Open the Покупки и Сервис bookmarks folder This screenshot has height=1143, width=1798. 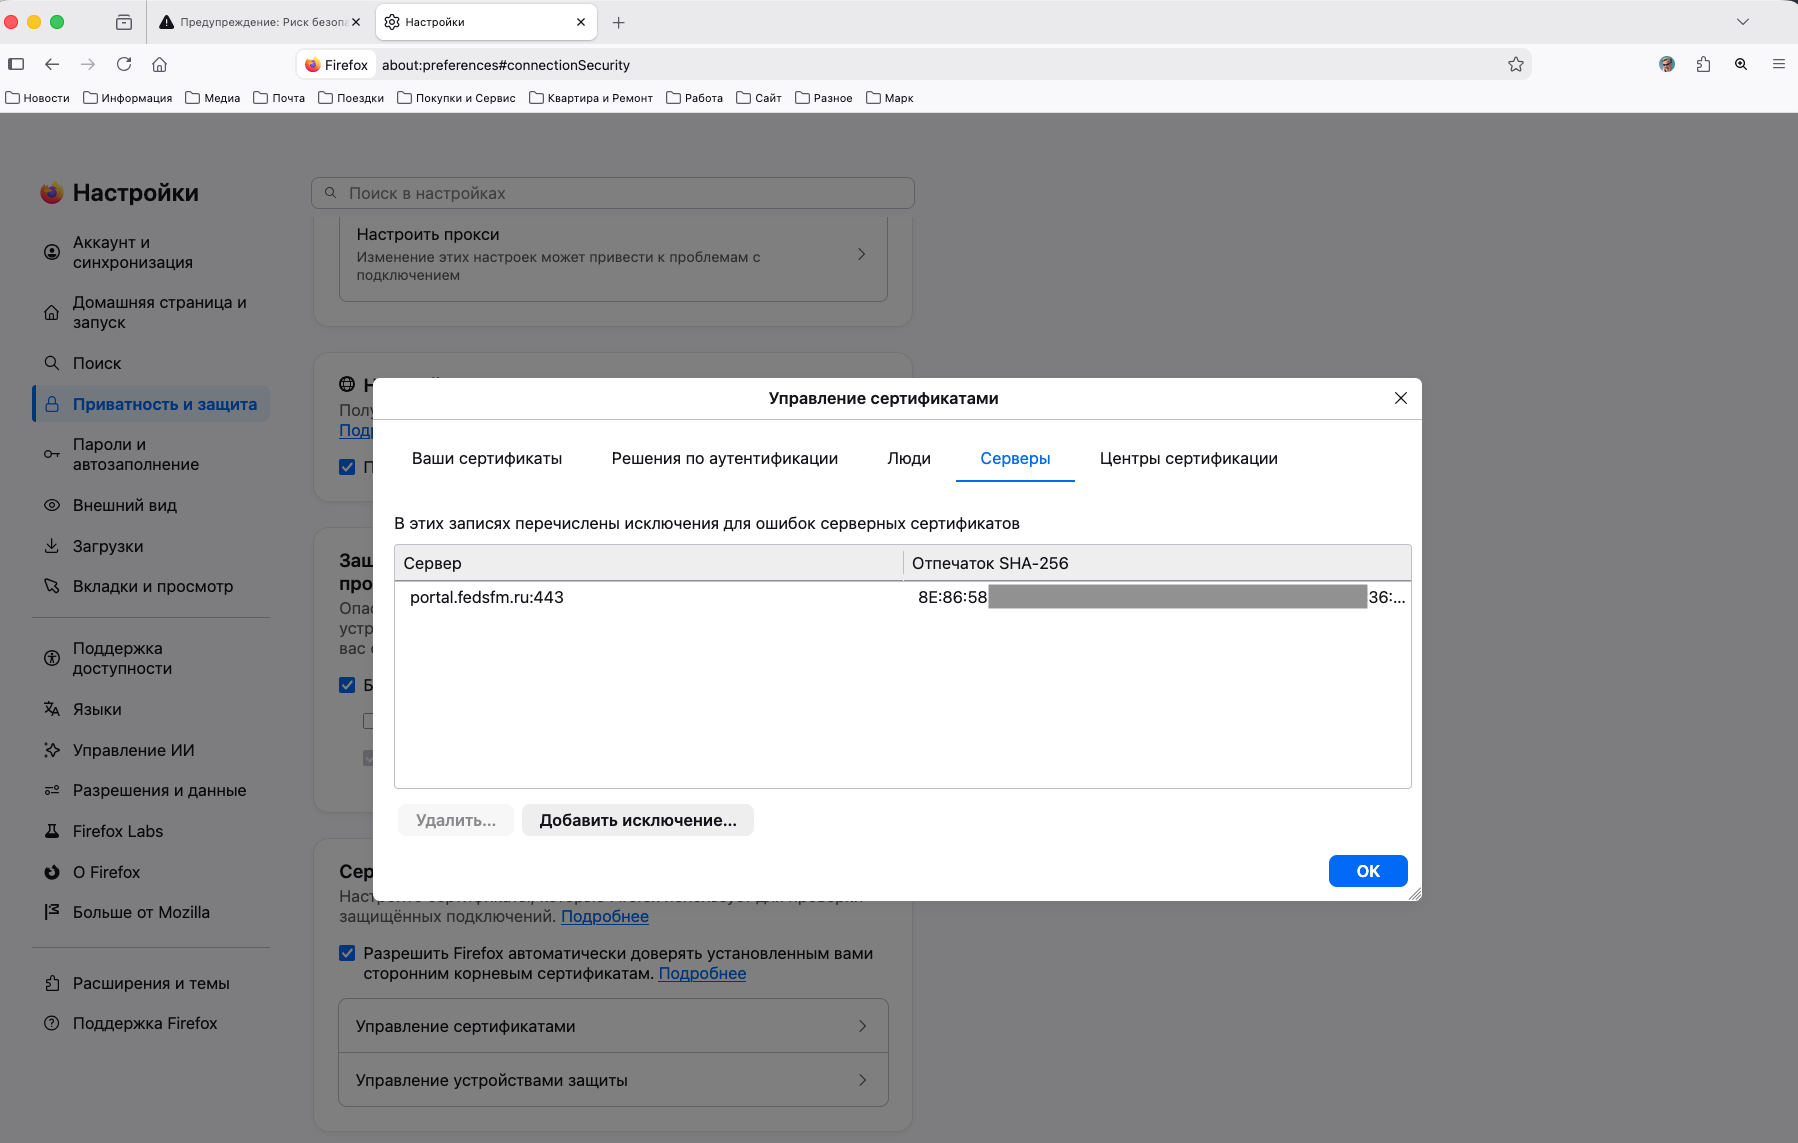(x=457, y=98)
